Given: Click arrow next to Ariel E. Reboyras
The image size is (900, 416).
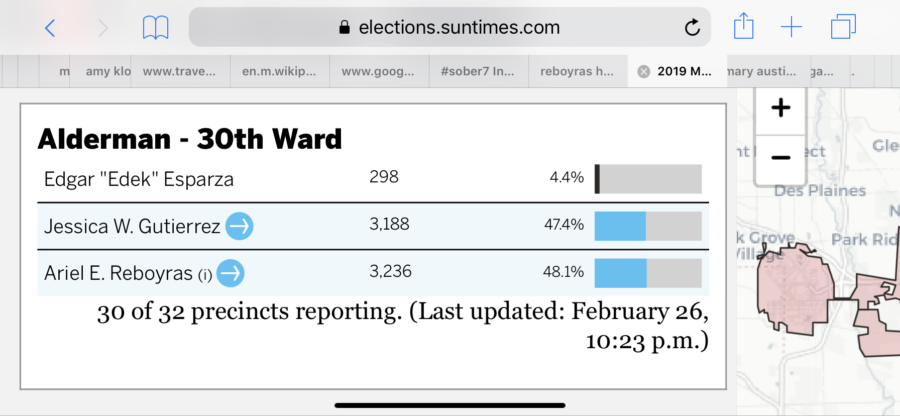Looking at the screenshot, I should pos(230,272).
